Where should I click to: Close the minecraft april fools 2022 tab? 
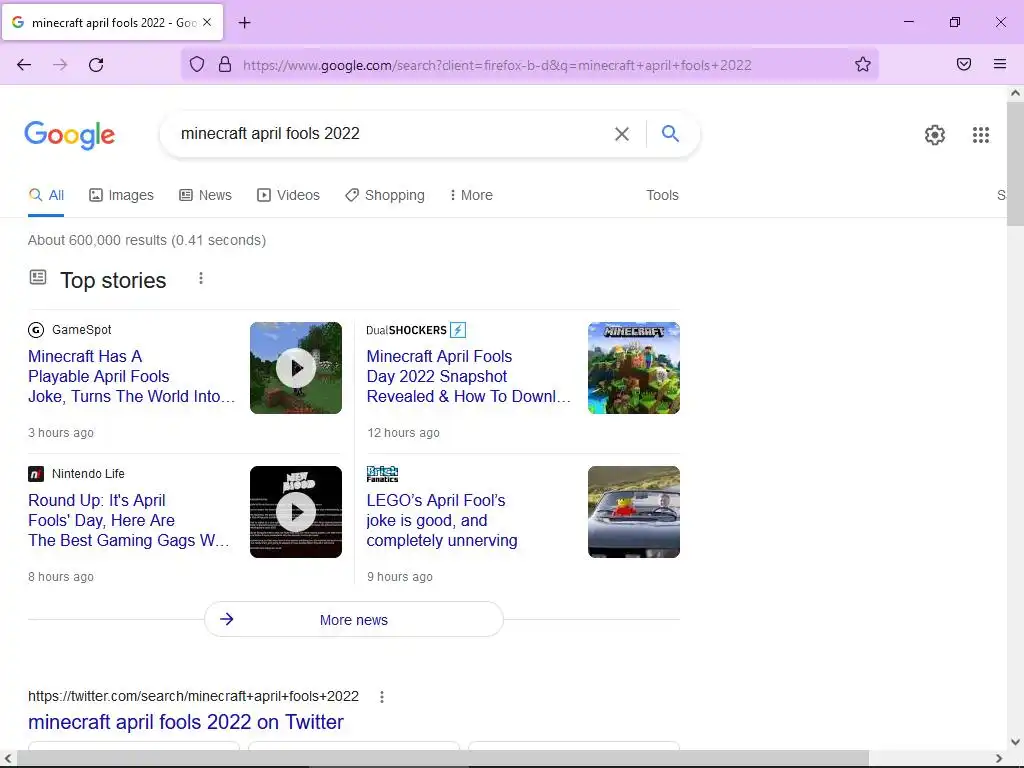point(207,22)
